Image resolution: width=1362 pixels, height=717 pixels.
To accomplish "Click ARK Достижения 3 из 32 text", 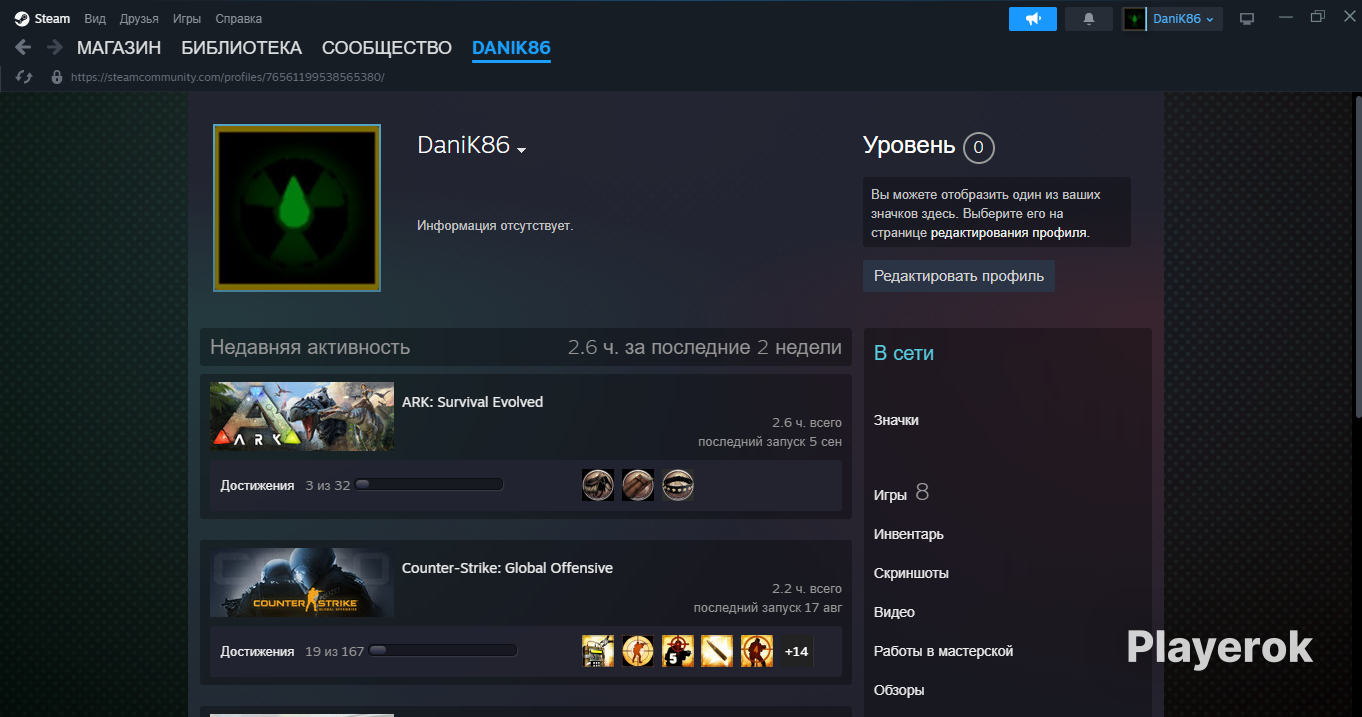I will click(285, 485).
